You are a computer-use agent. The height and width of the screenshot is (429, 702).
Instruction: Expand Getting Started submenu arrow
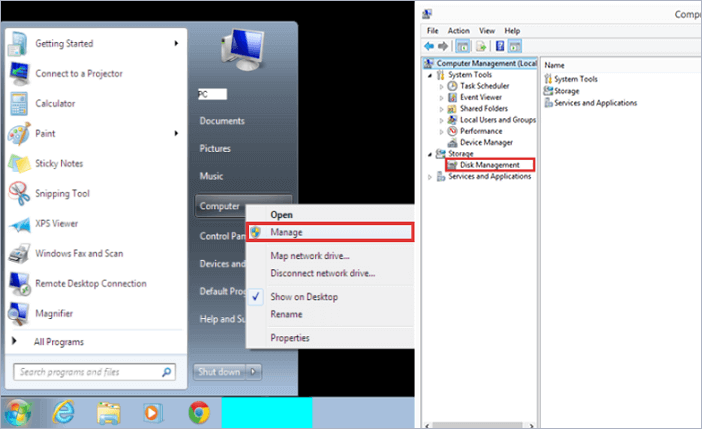tap(176, 43)
